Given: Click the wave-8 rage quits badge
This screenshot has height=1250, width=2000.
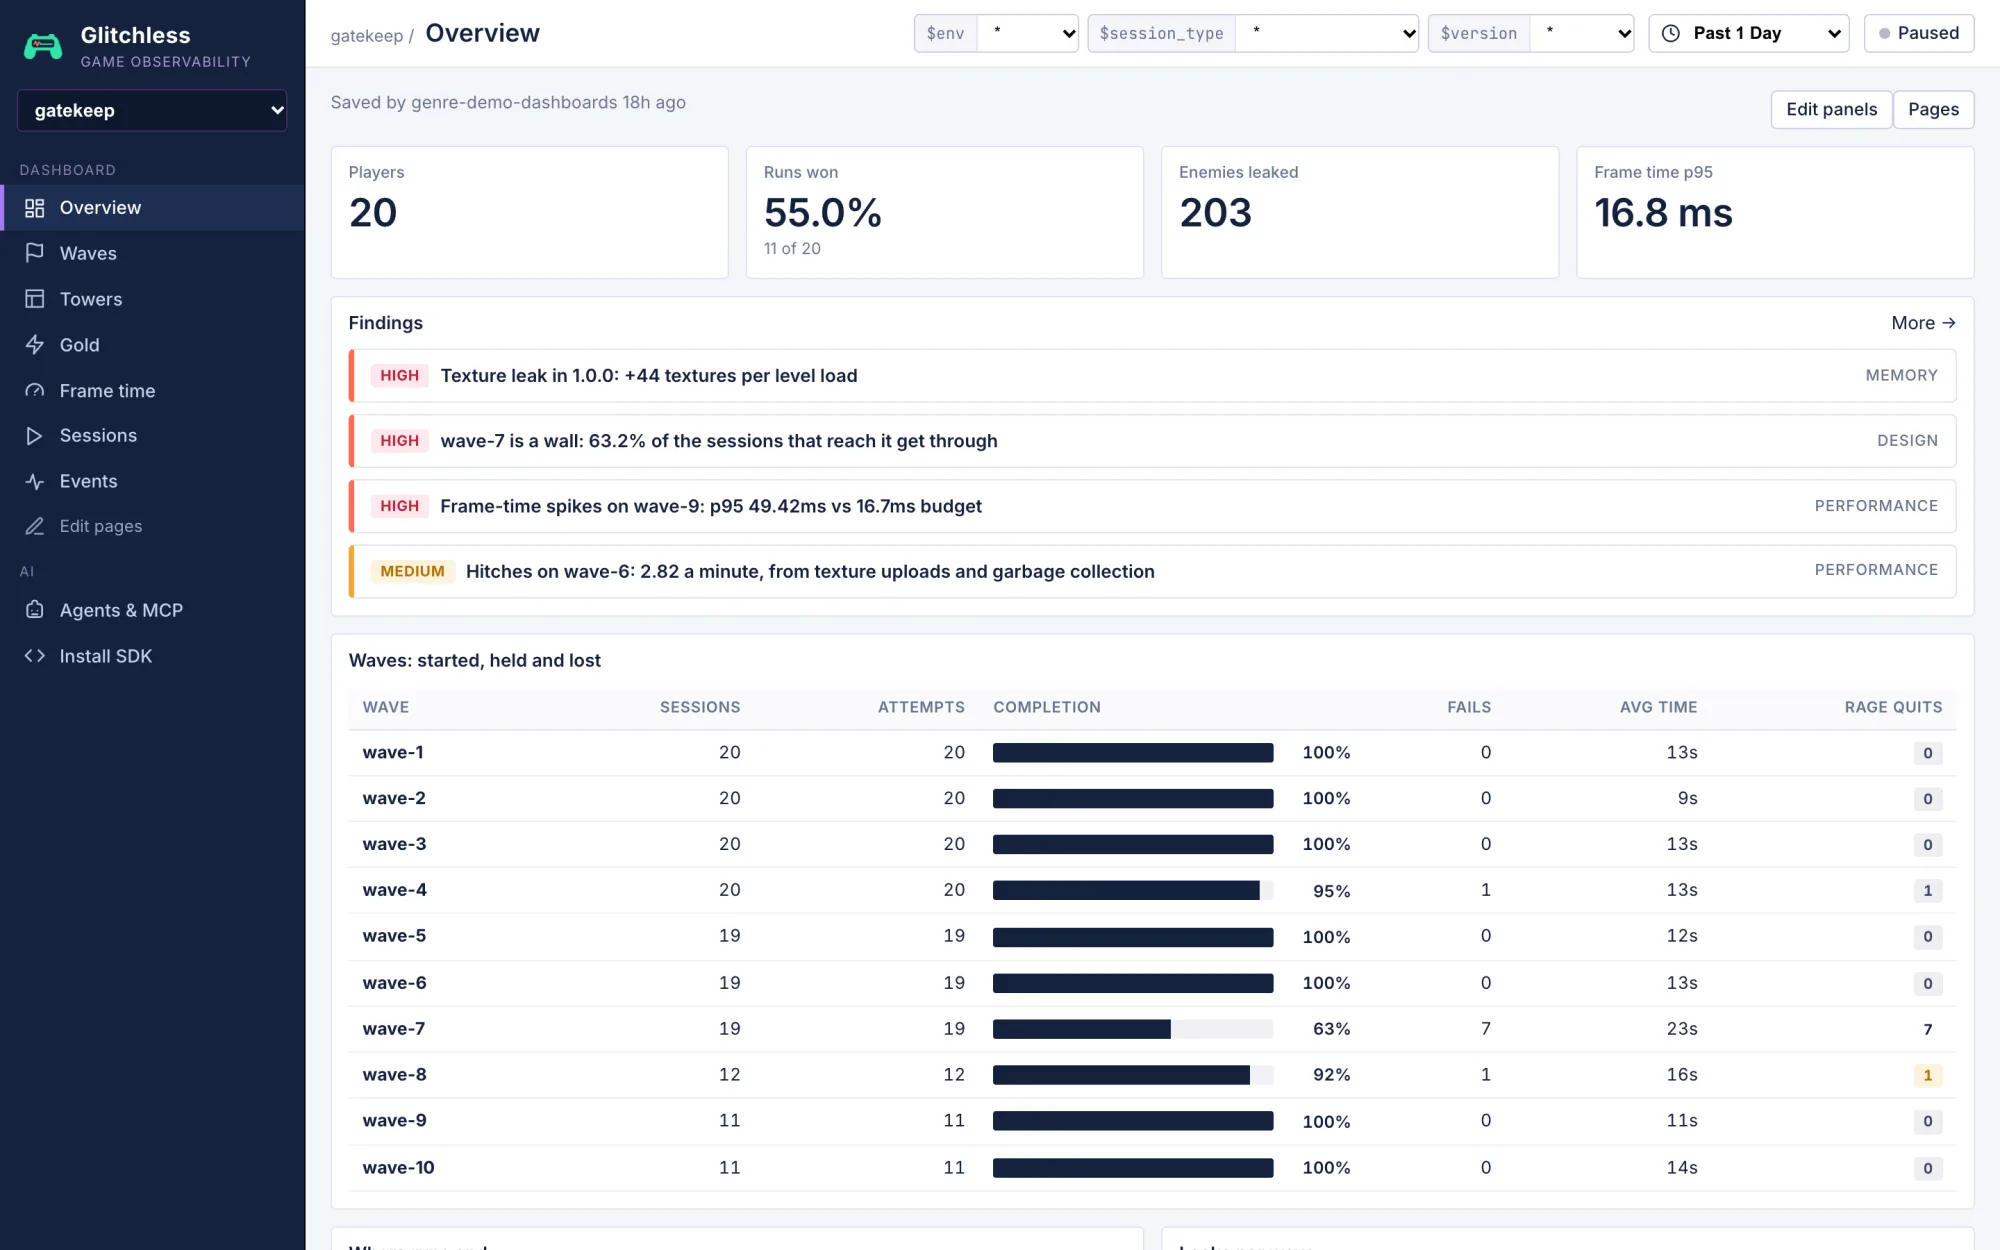Looking at the screenshot, I should point(1927,1075).
